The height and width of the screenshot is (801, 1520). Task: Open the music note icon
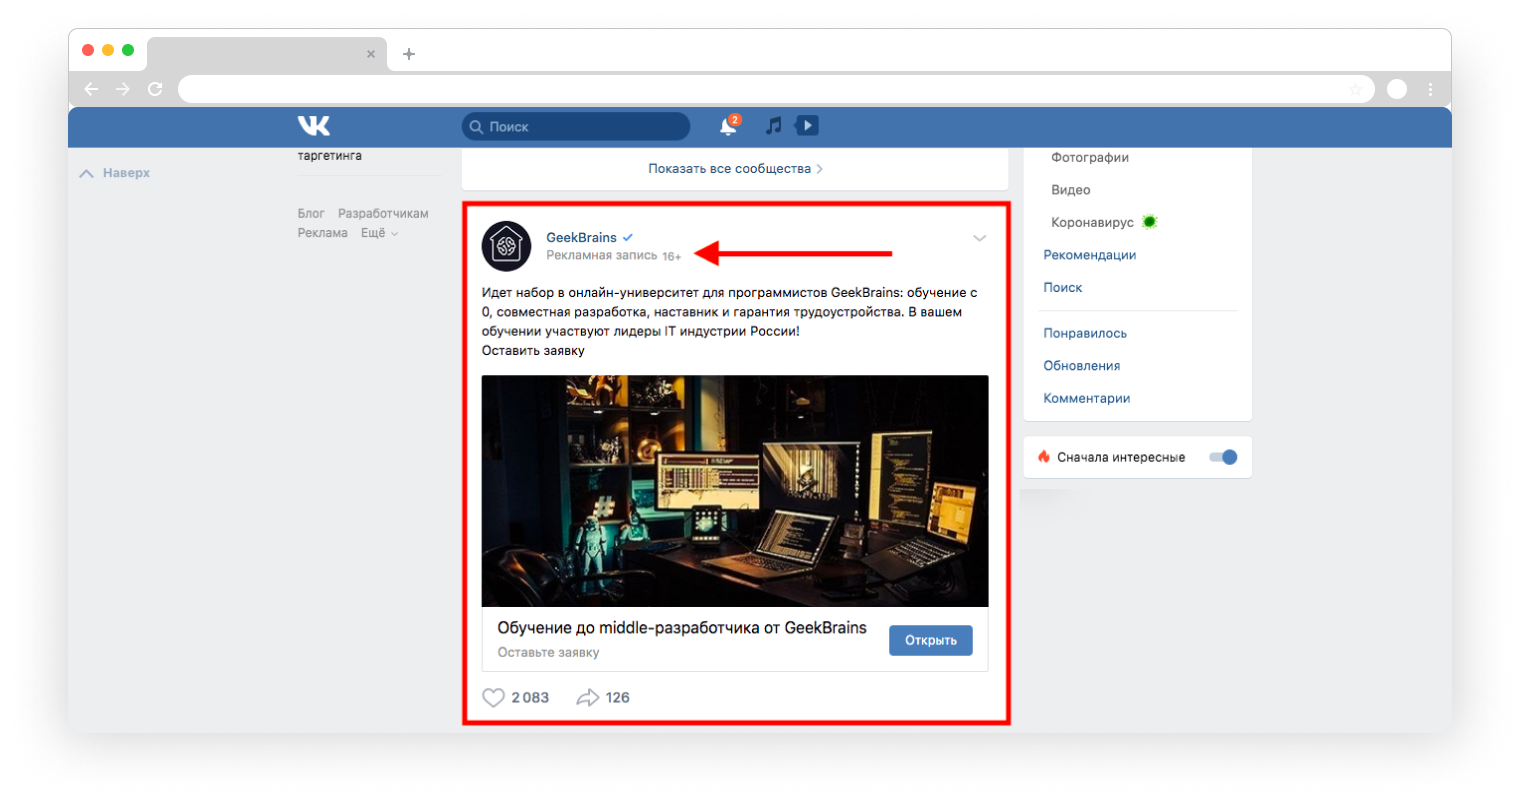[773, 126]
